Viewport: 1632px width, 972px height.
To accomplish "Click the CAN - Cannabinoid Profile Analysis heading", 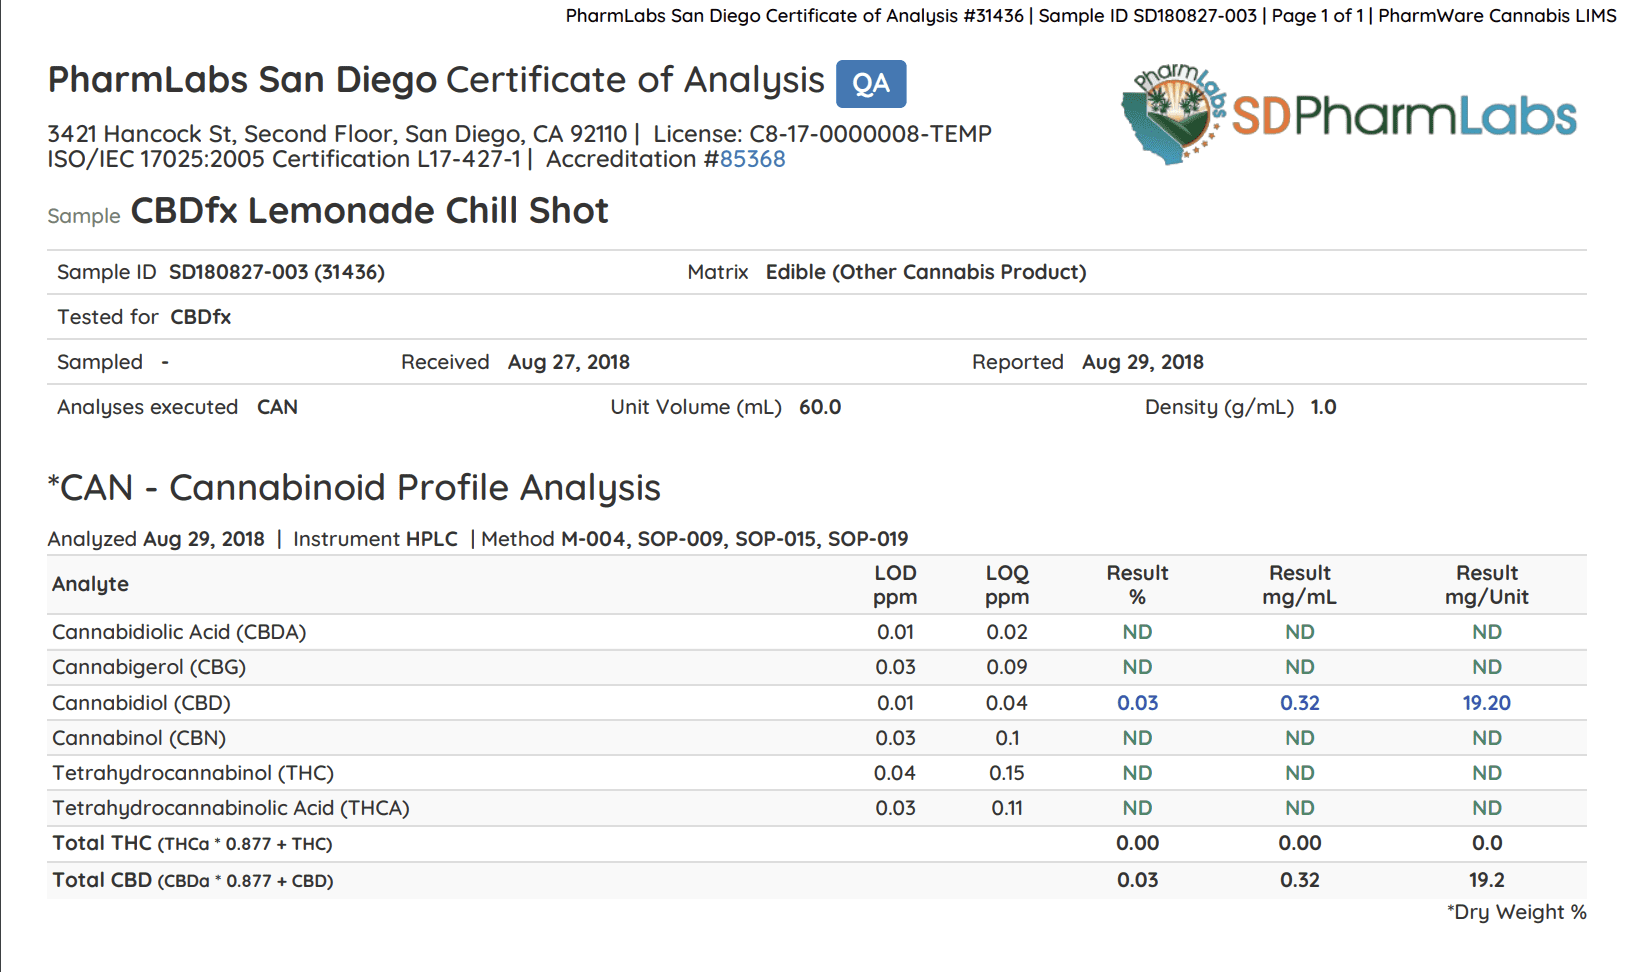I will click(x=354, y=488).
